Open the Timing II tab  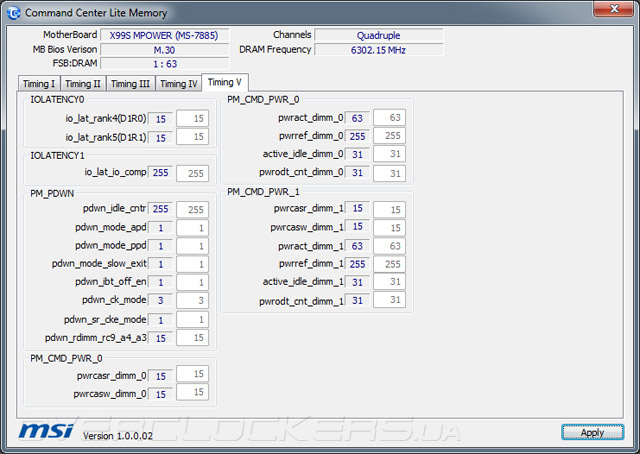[83, 84]
